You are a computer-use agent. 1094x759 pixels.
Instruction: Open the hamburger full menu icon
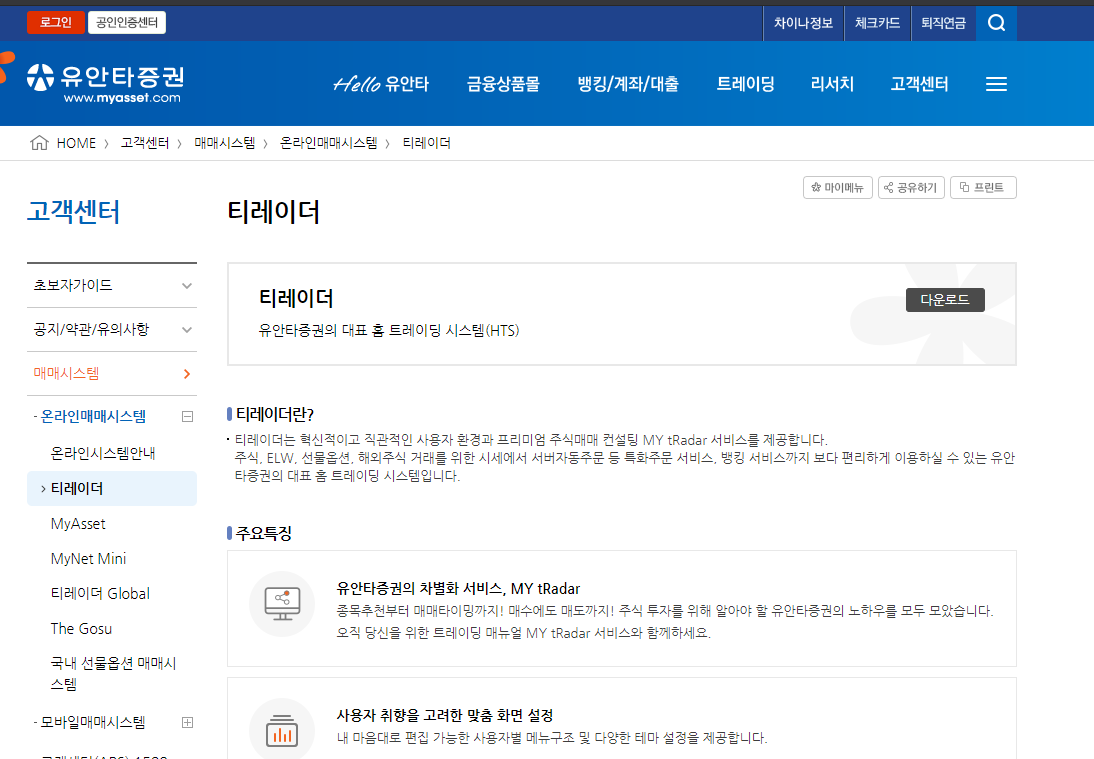point(996,84)
